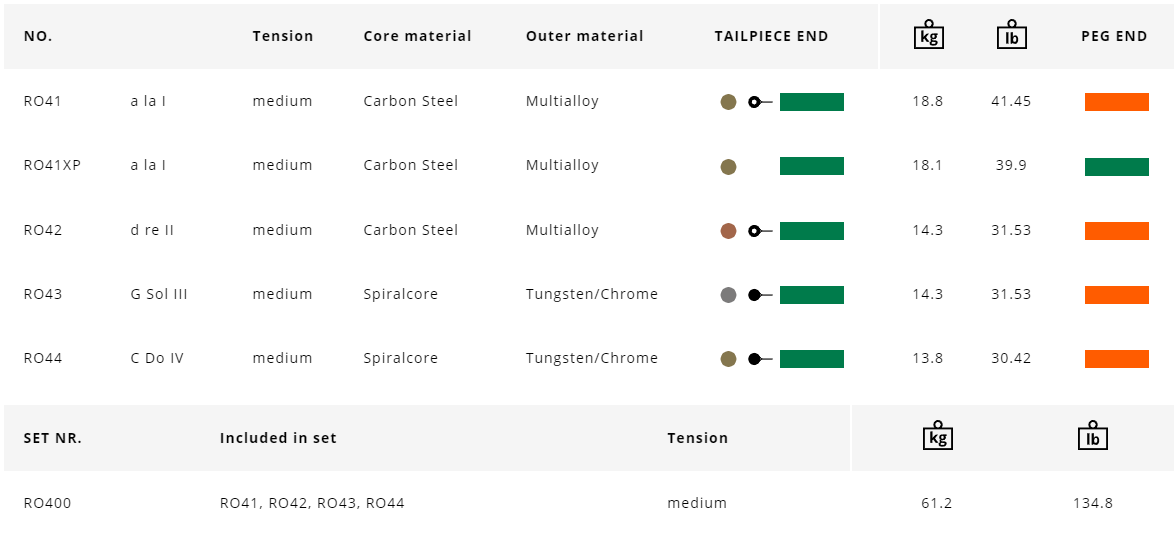1175x534 pixels.
Task: Click the RO41 orange peg end swatch
Action: pos(1116,102)
